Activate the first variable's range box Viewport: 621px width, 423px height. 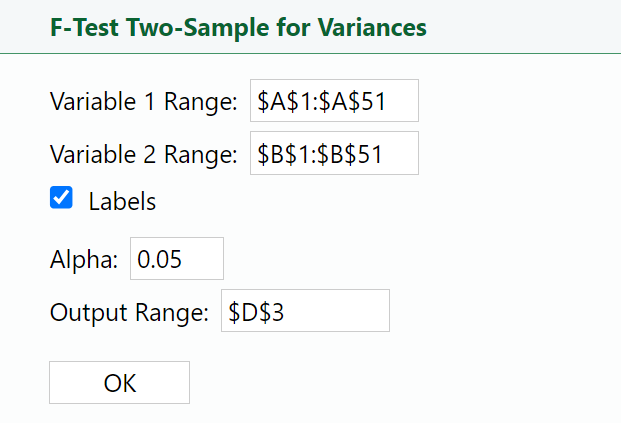[333, 101]
